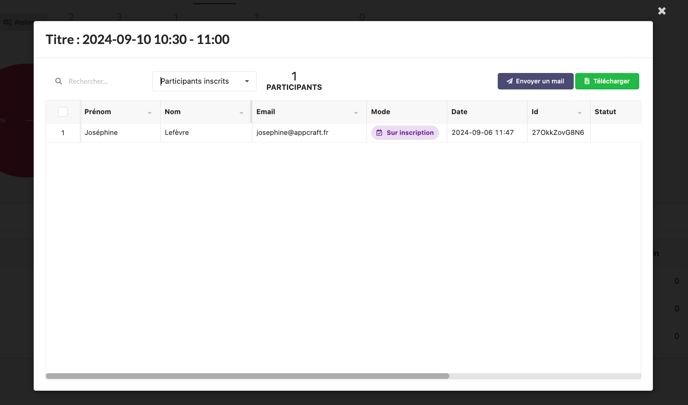Expand the Participants inscrits dropdown
The height and width of the screenshot is (405, 688).
click(x=246, y=81)
